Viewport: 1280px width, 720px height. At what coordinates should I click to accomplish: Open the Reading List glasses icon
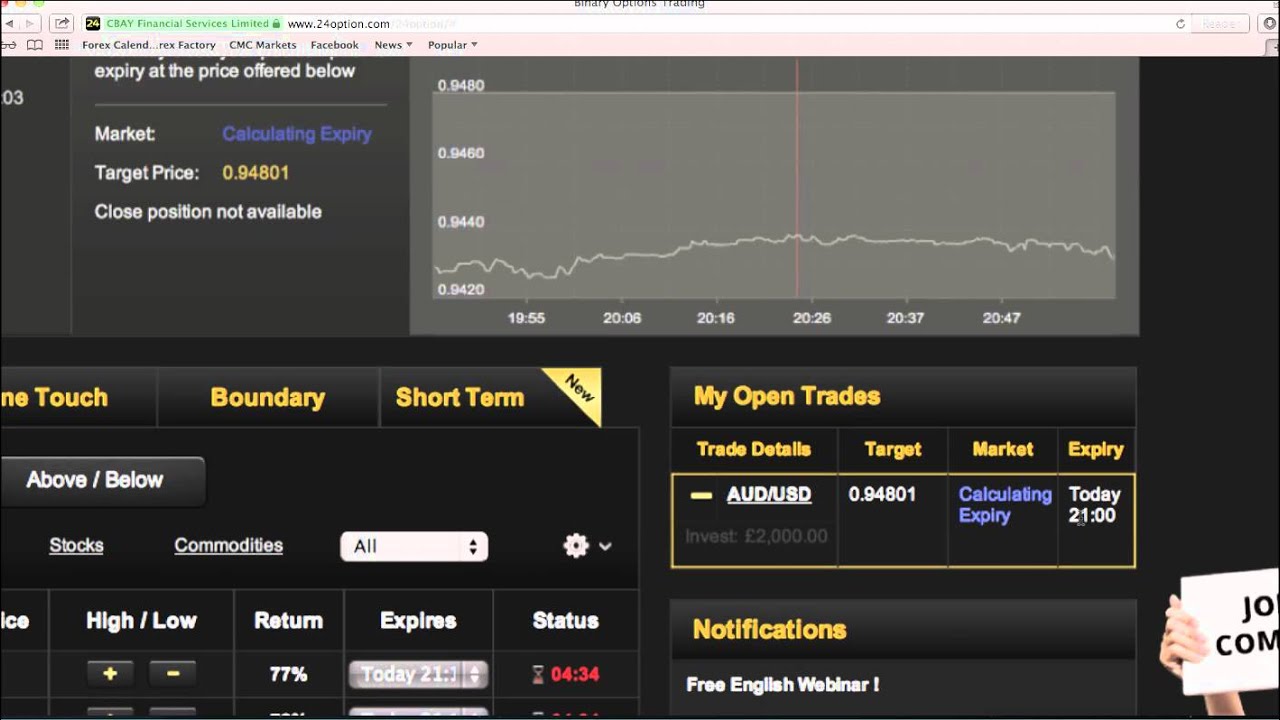point(10,45)
